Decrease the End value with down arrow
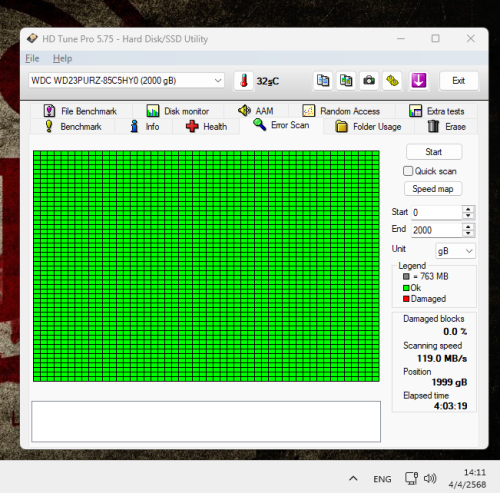This screenshot has width=500, height=493. click(468, 233)
